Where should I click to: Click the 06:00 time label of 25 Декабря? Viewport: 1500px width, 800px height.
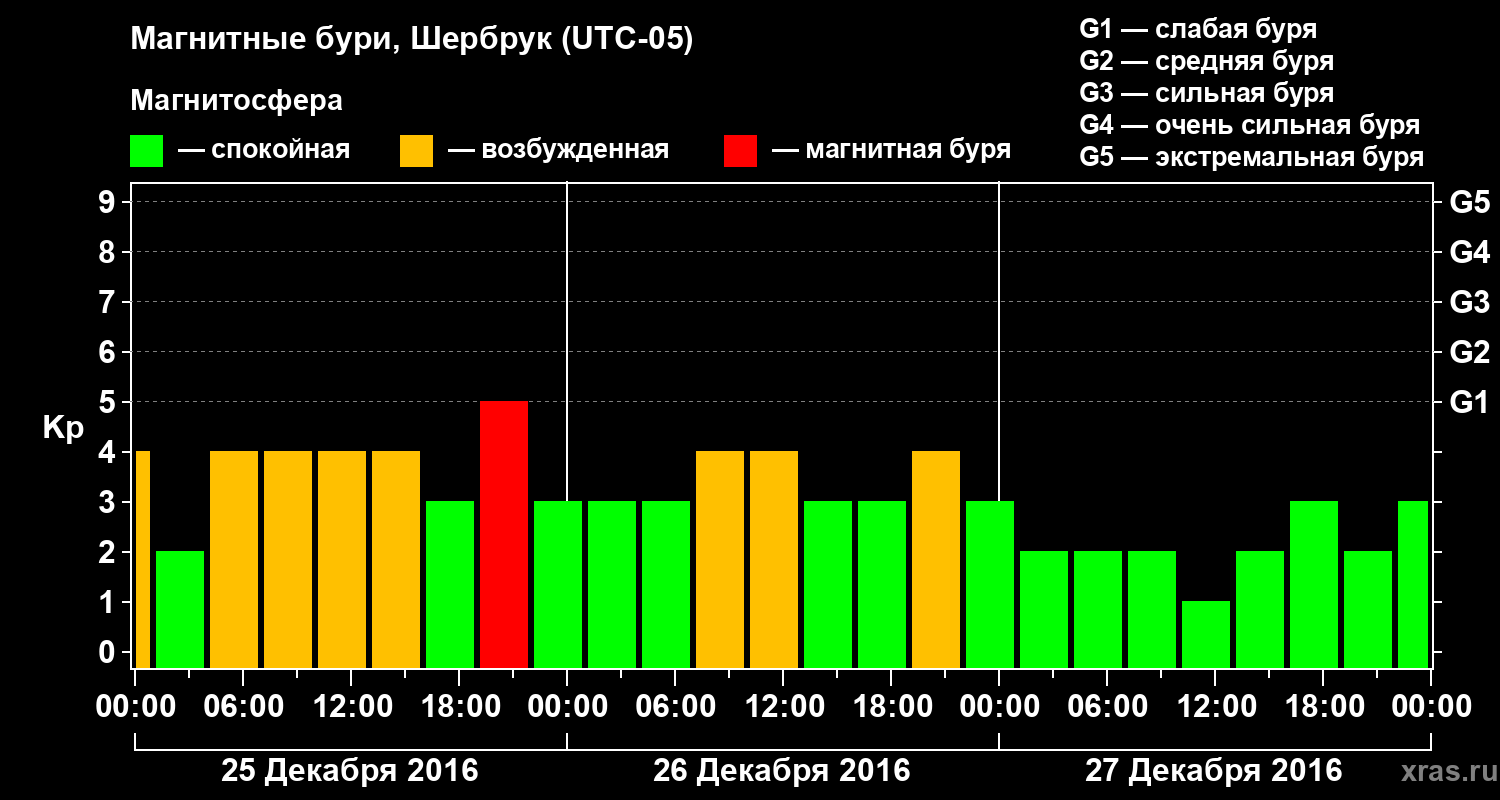[x=242, y=707]
